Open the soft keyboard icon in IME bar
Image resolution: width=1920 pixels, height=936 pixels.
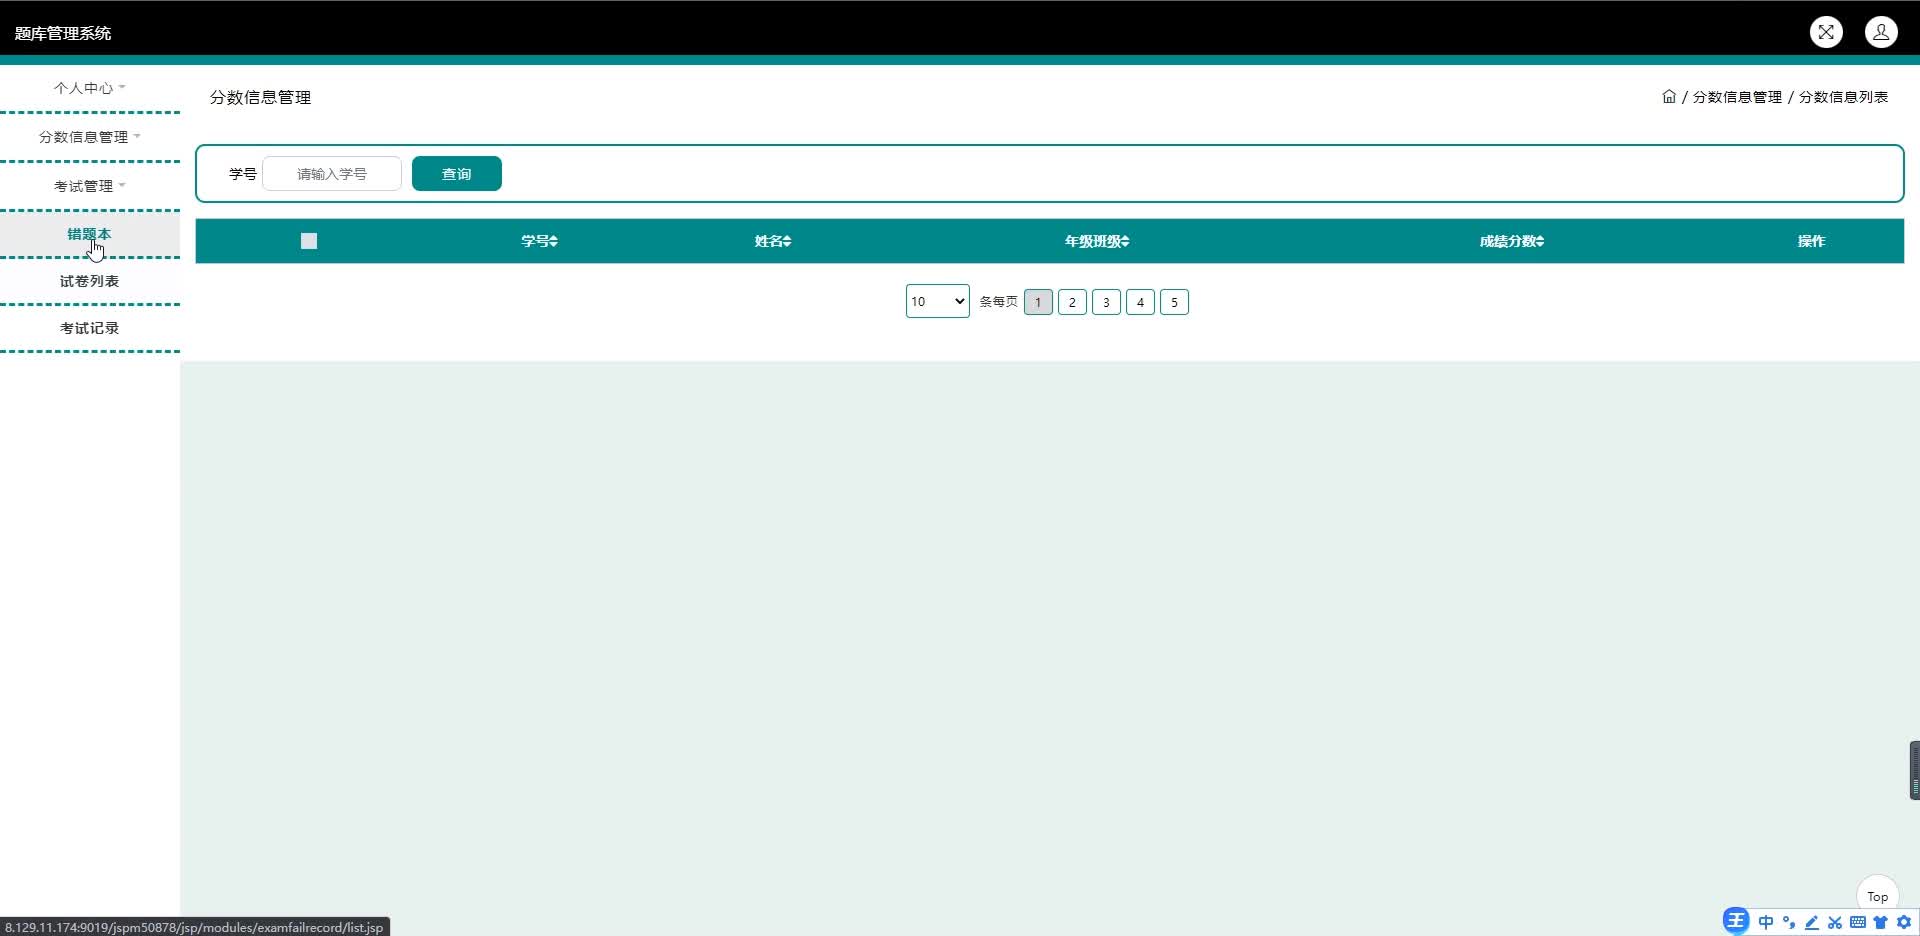click(1858, 922)
